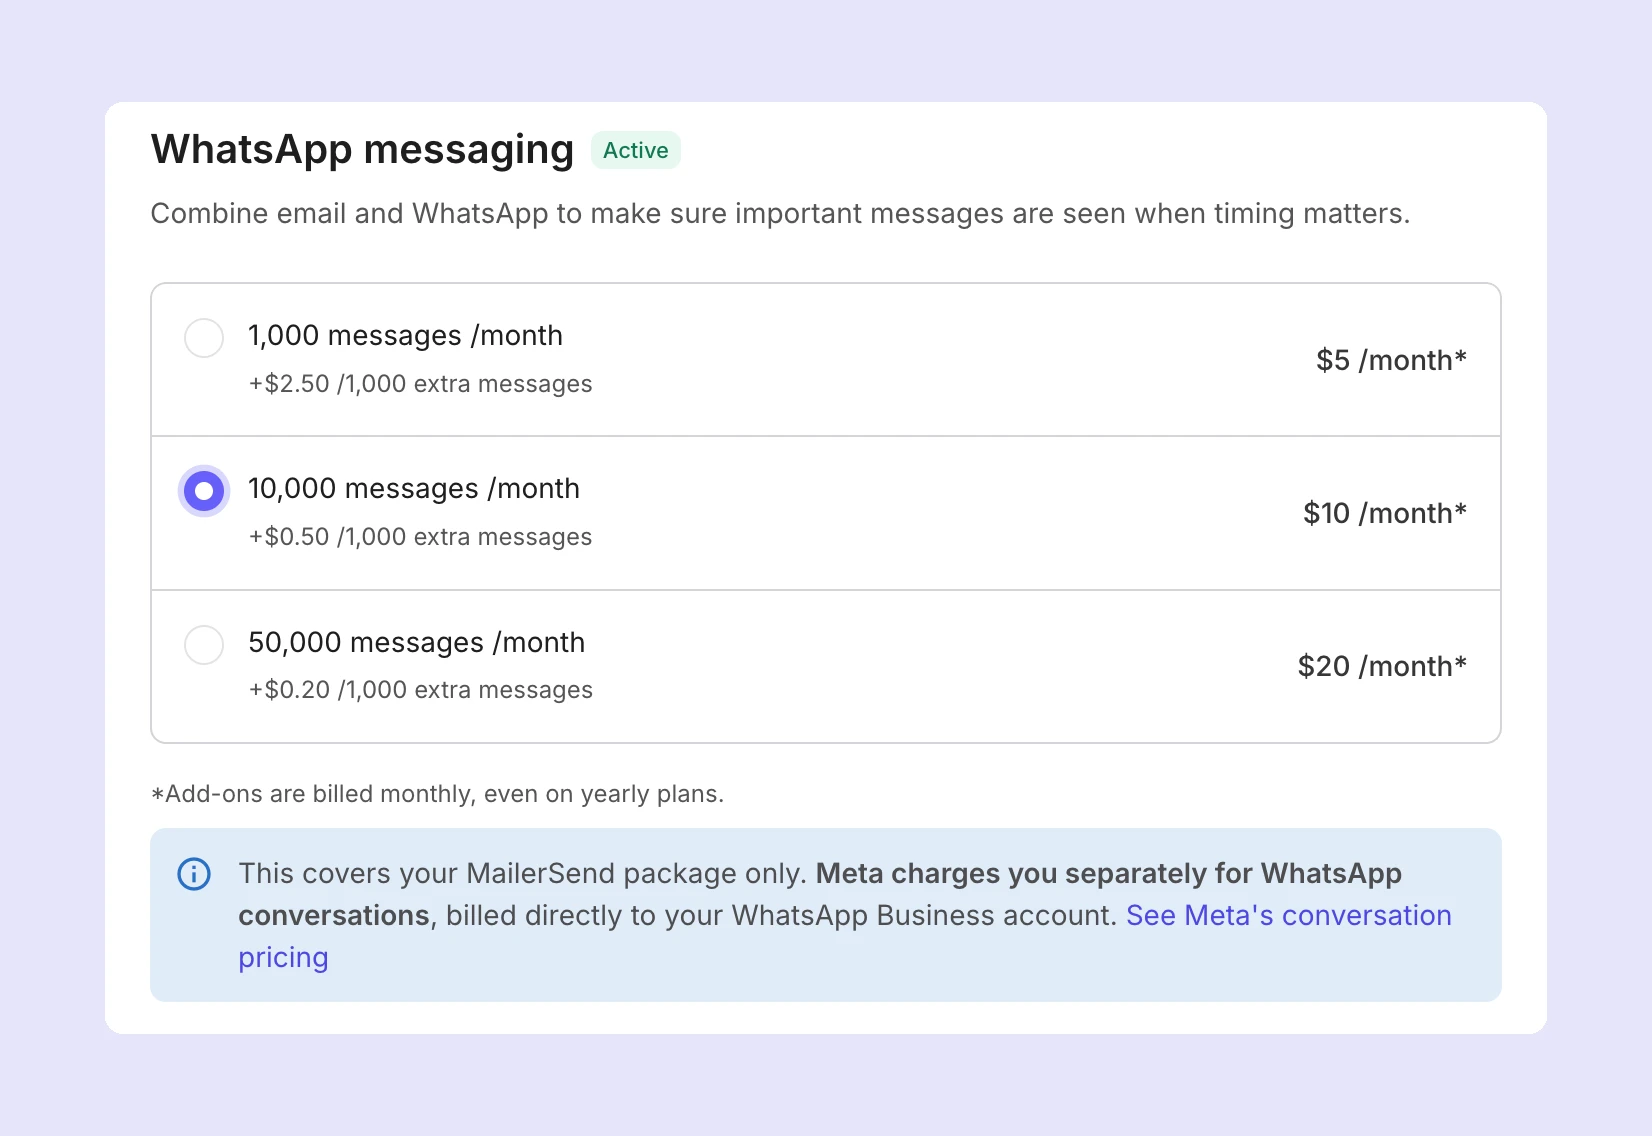The image size is (1652, 1136).
Task: Click the "1,000 messages /month" label
Action: click(x=406, y=336)
